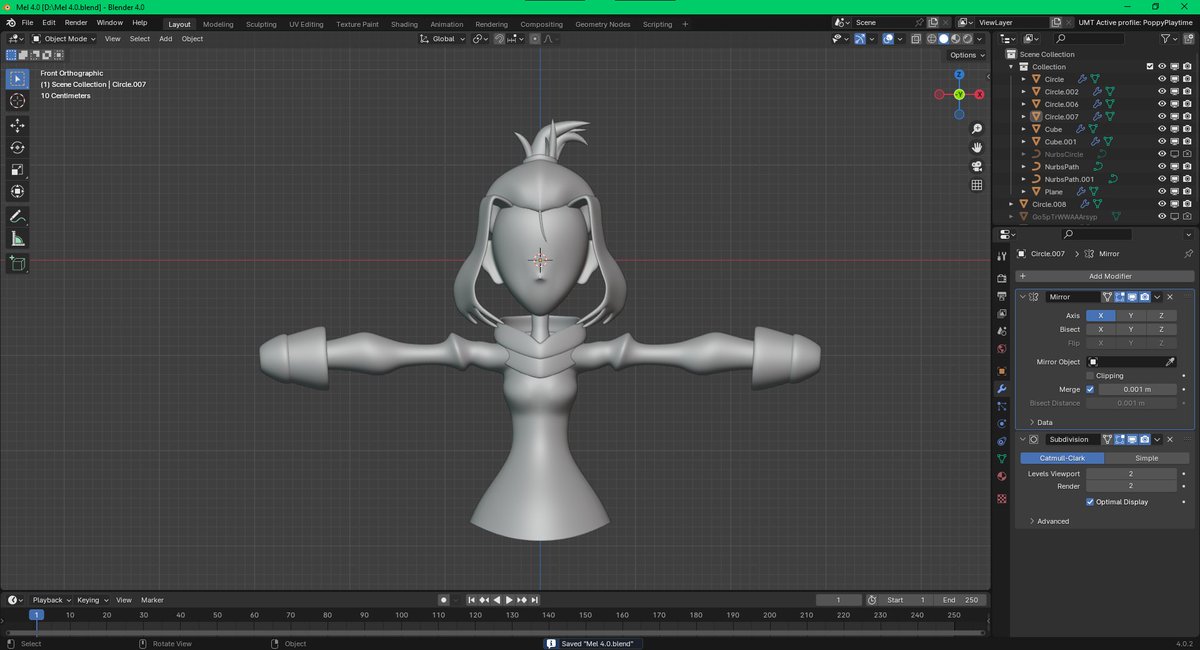Activate the Measure tool
Image resolution: width=1200 pixels, height=650 pixels.
click(x=17, y=238)
